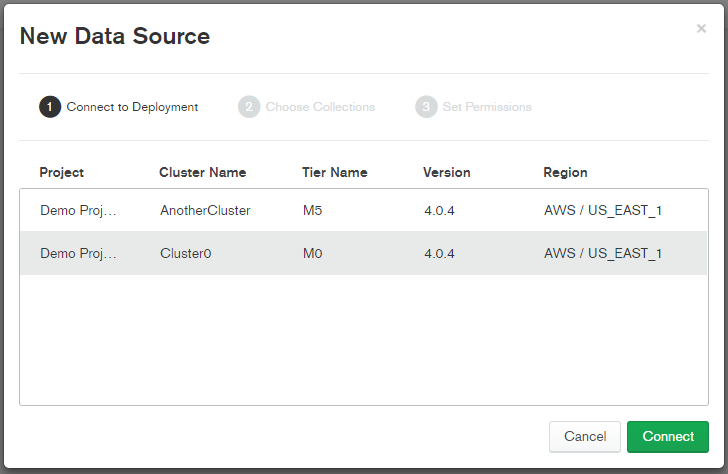Open Connect to Deployment step
Viewport: 728px width, 474px height.
click(x=132, y=107)
